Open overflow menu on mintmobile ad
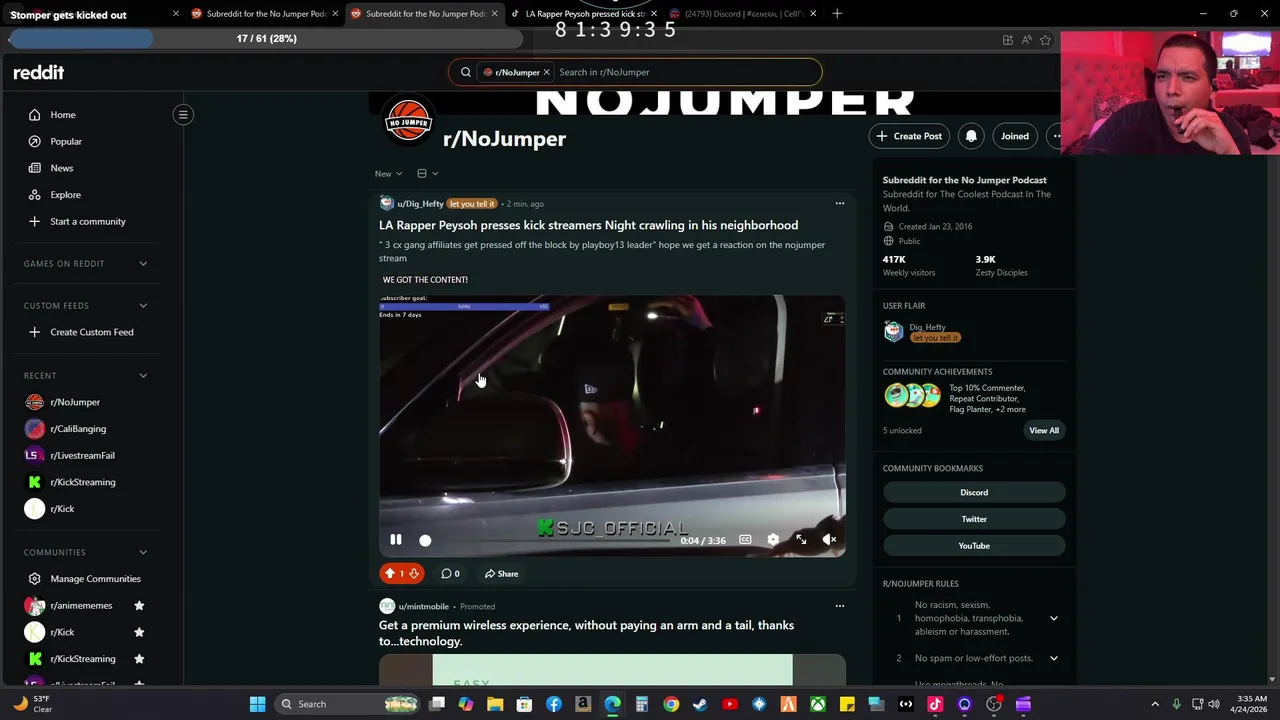This screenshot has width=1280, height=720. pos(840,606)
